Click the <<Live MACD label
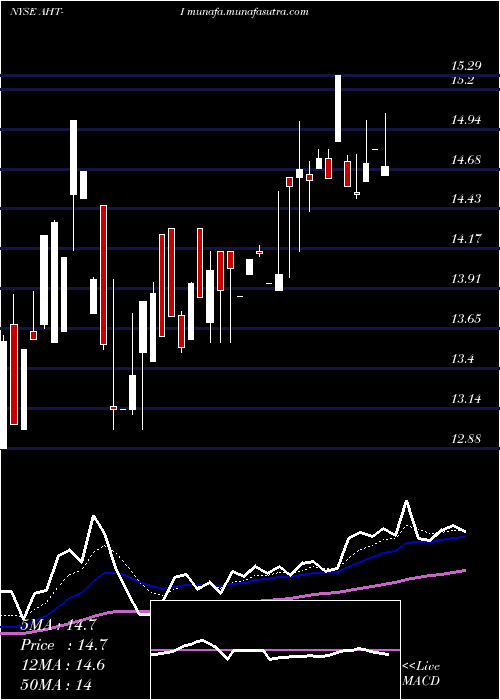This screenshot has width=500, height=700. pyautogui.click(x=421, y=673)
